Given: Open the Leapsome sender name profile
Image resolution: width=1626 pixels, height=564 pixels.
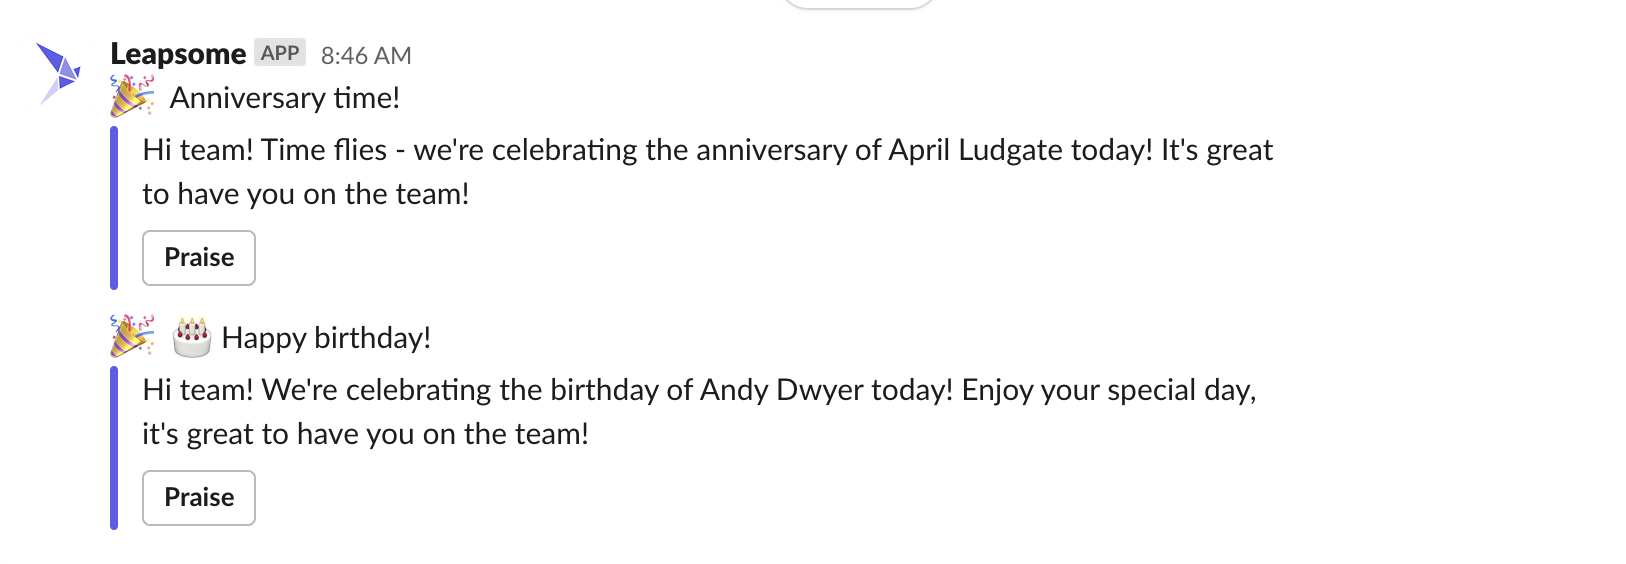Looking at the screenshot, I should (178, 54).
